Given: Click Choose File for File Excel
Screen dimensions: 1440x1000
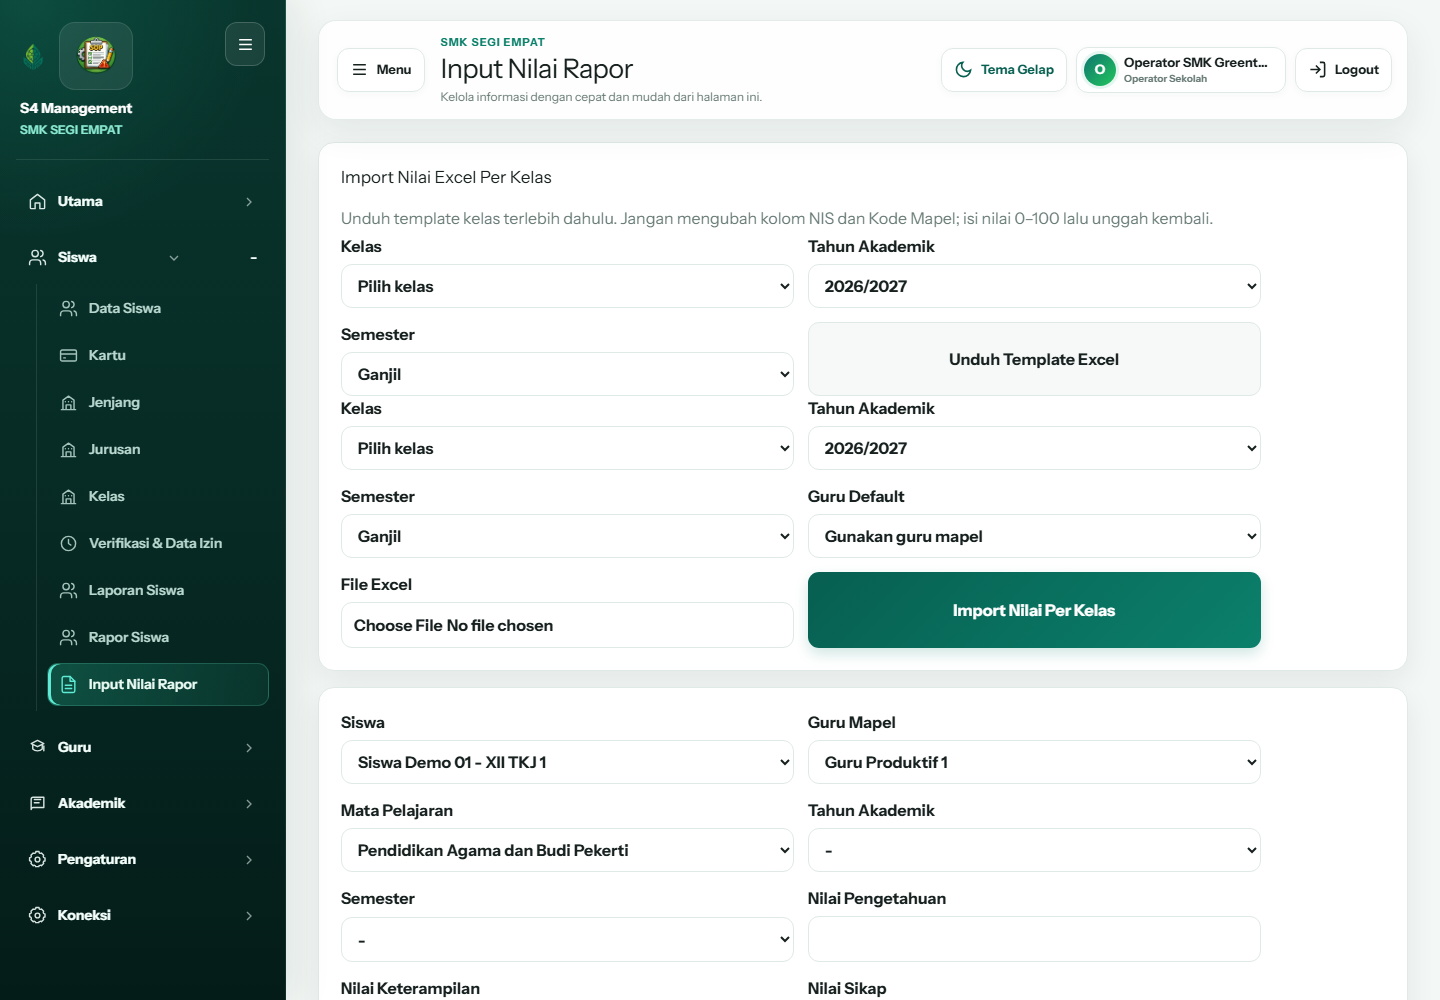Looking at the screenshot, I should click(397, 625).
